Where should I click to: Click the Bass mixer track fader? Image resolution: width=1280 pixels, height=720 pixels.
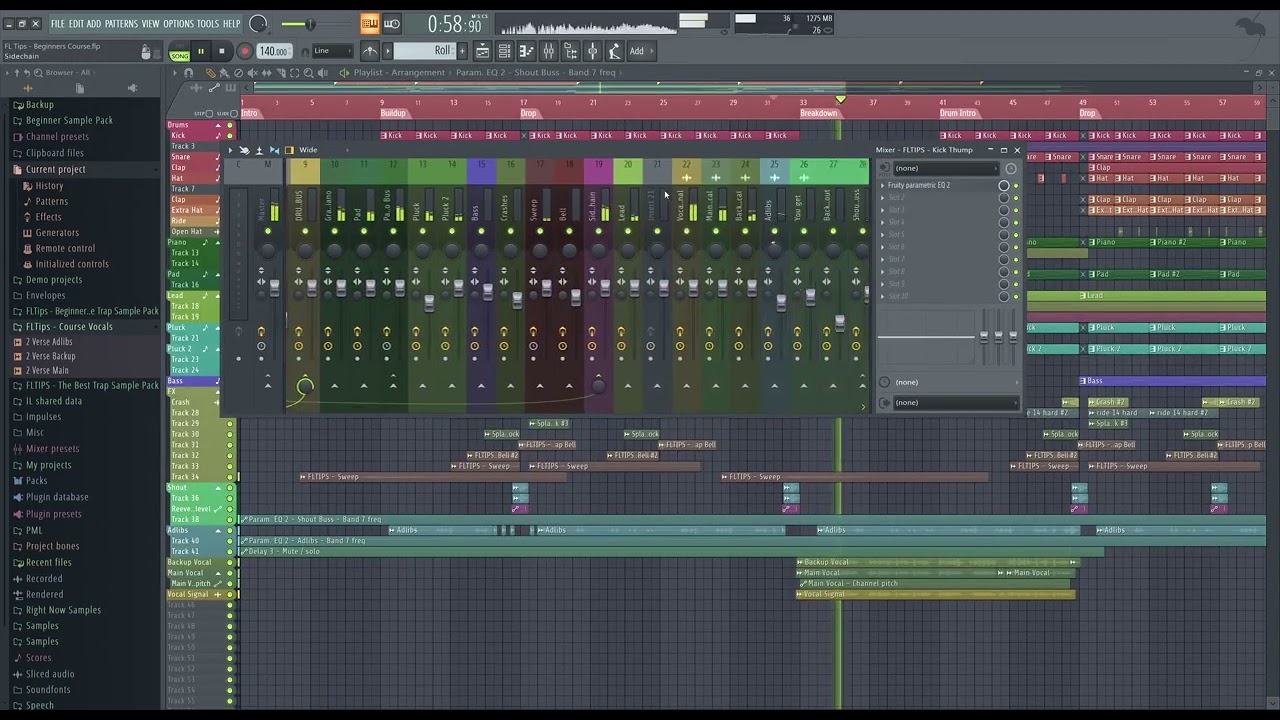[488, 292]
